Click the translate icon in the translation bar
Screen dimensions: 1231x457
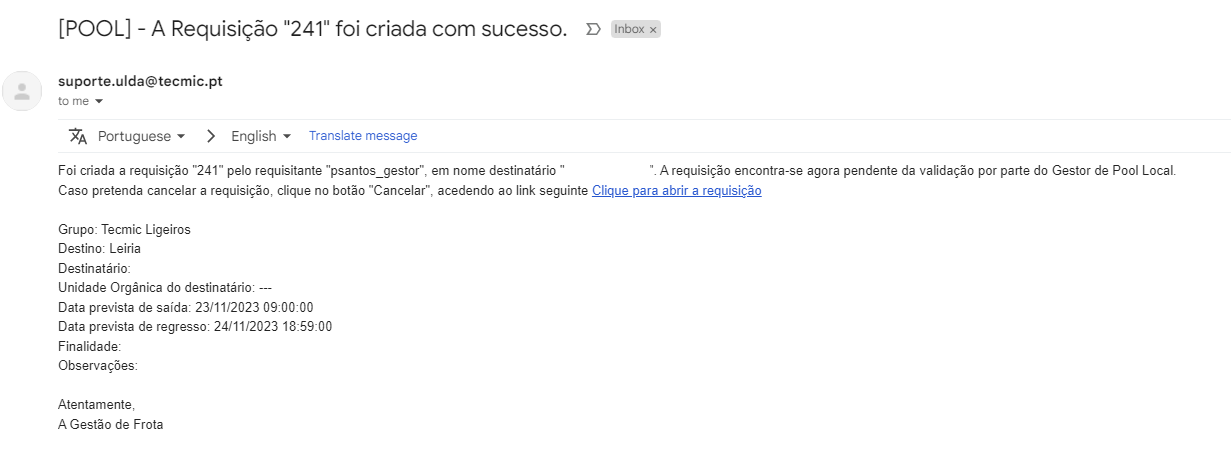[x=78, y=136]
